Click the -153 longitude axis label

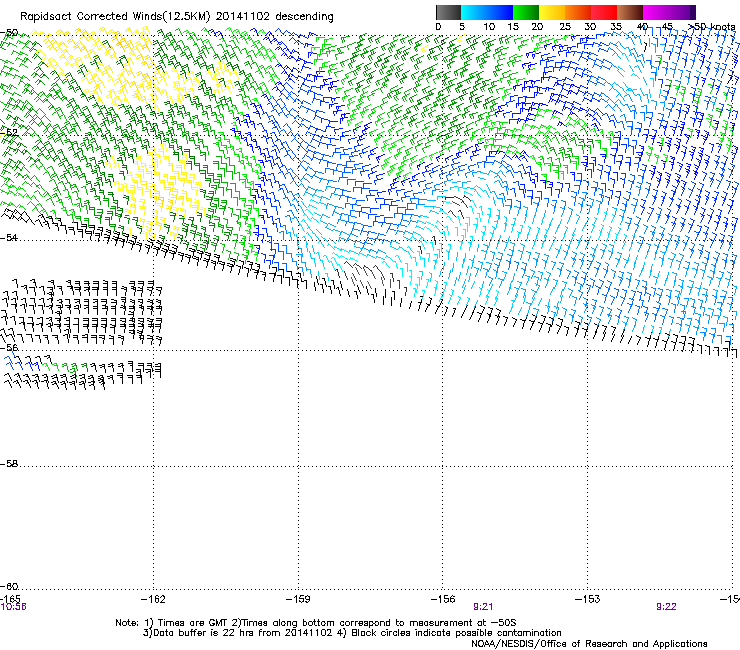(588, 599)
